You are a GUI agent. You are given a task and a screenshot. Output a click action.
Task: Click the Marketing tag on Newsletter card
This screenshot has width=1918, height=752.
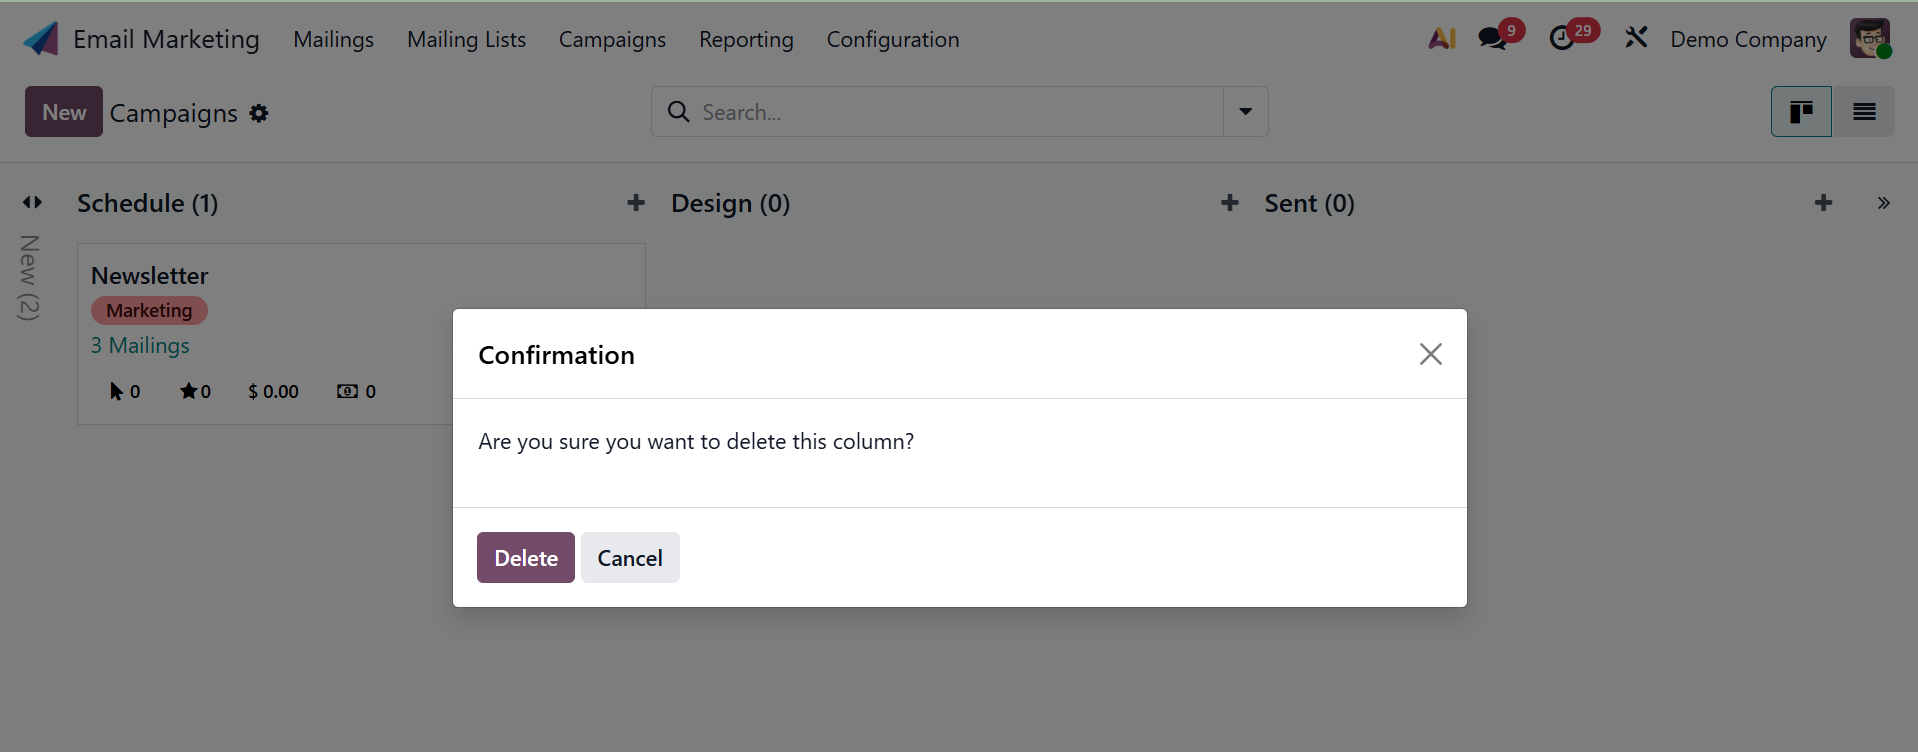coord(149,311)
